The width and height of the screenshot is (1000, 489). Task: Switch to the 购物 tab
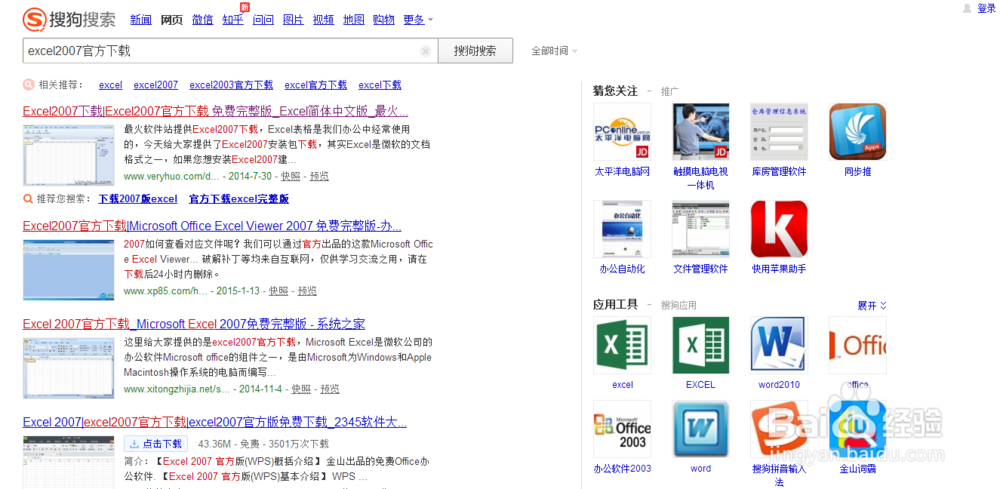point(383,20)
